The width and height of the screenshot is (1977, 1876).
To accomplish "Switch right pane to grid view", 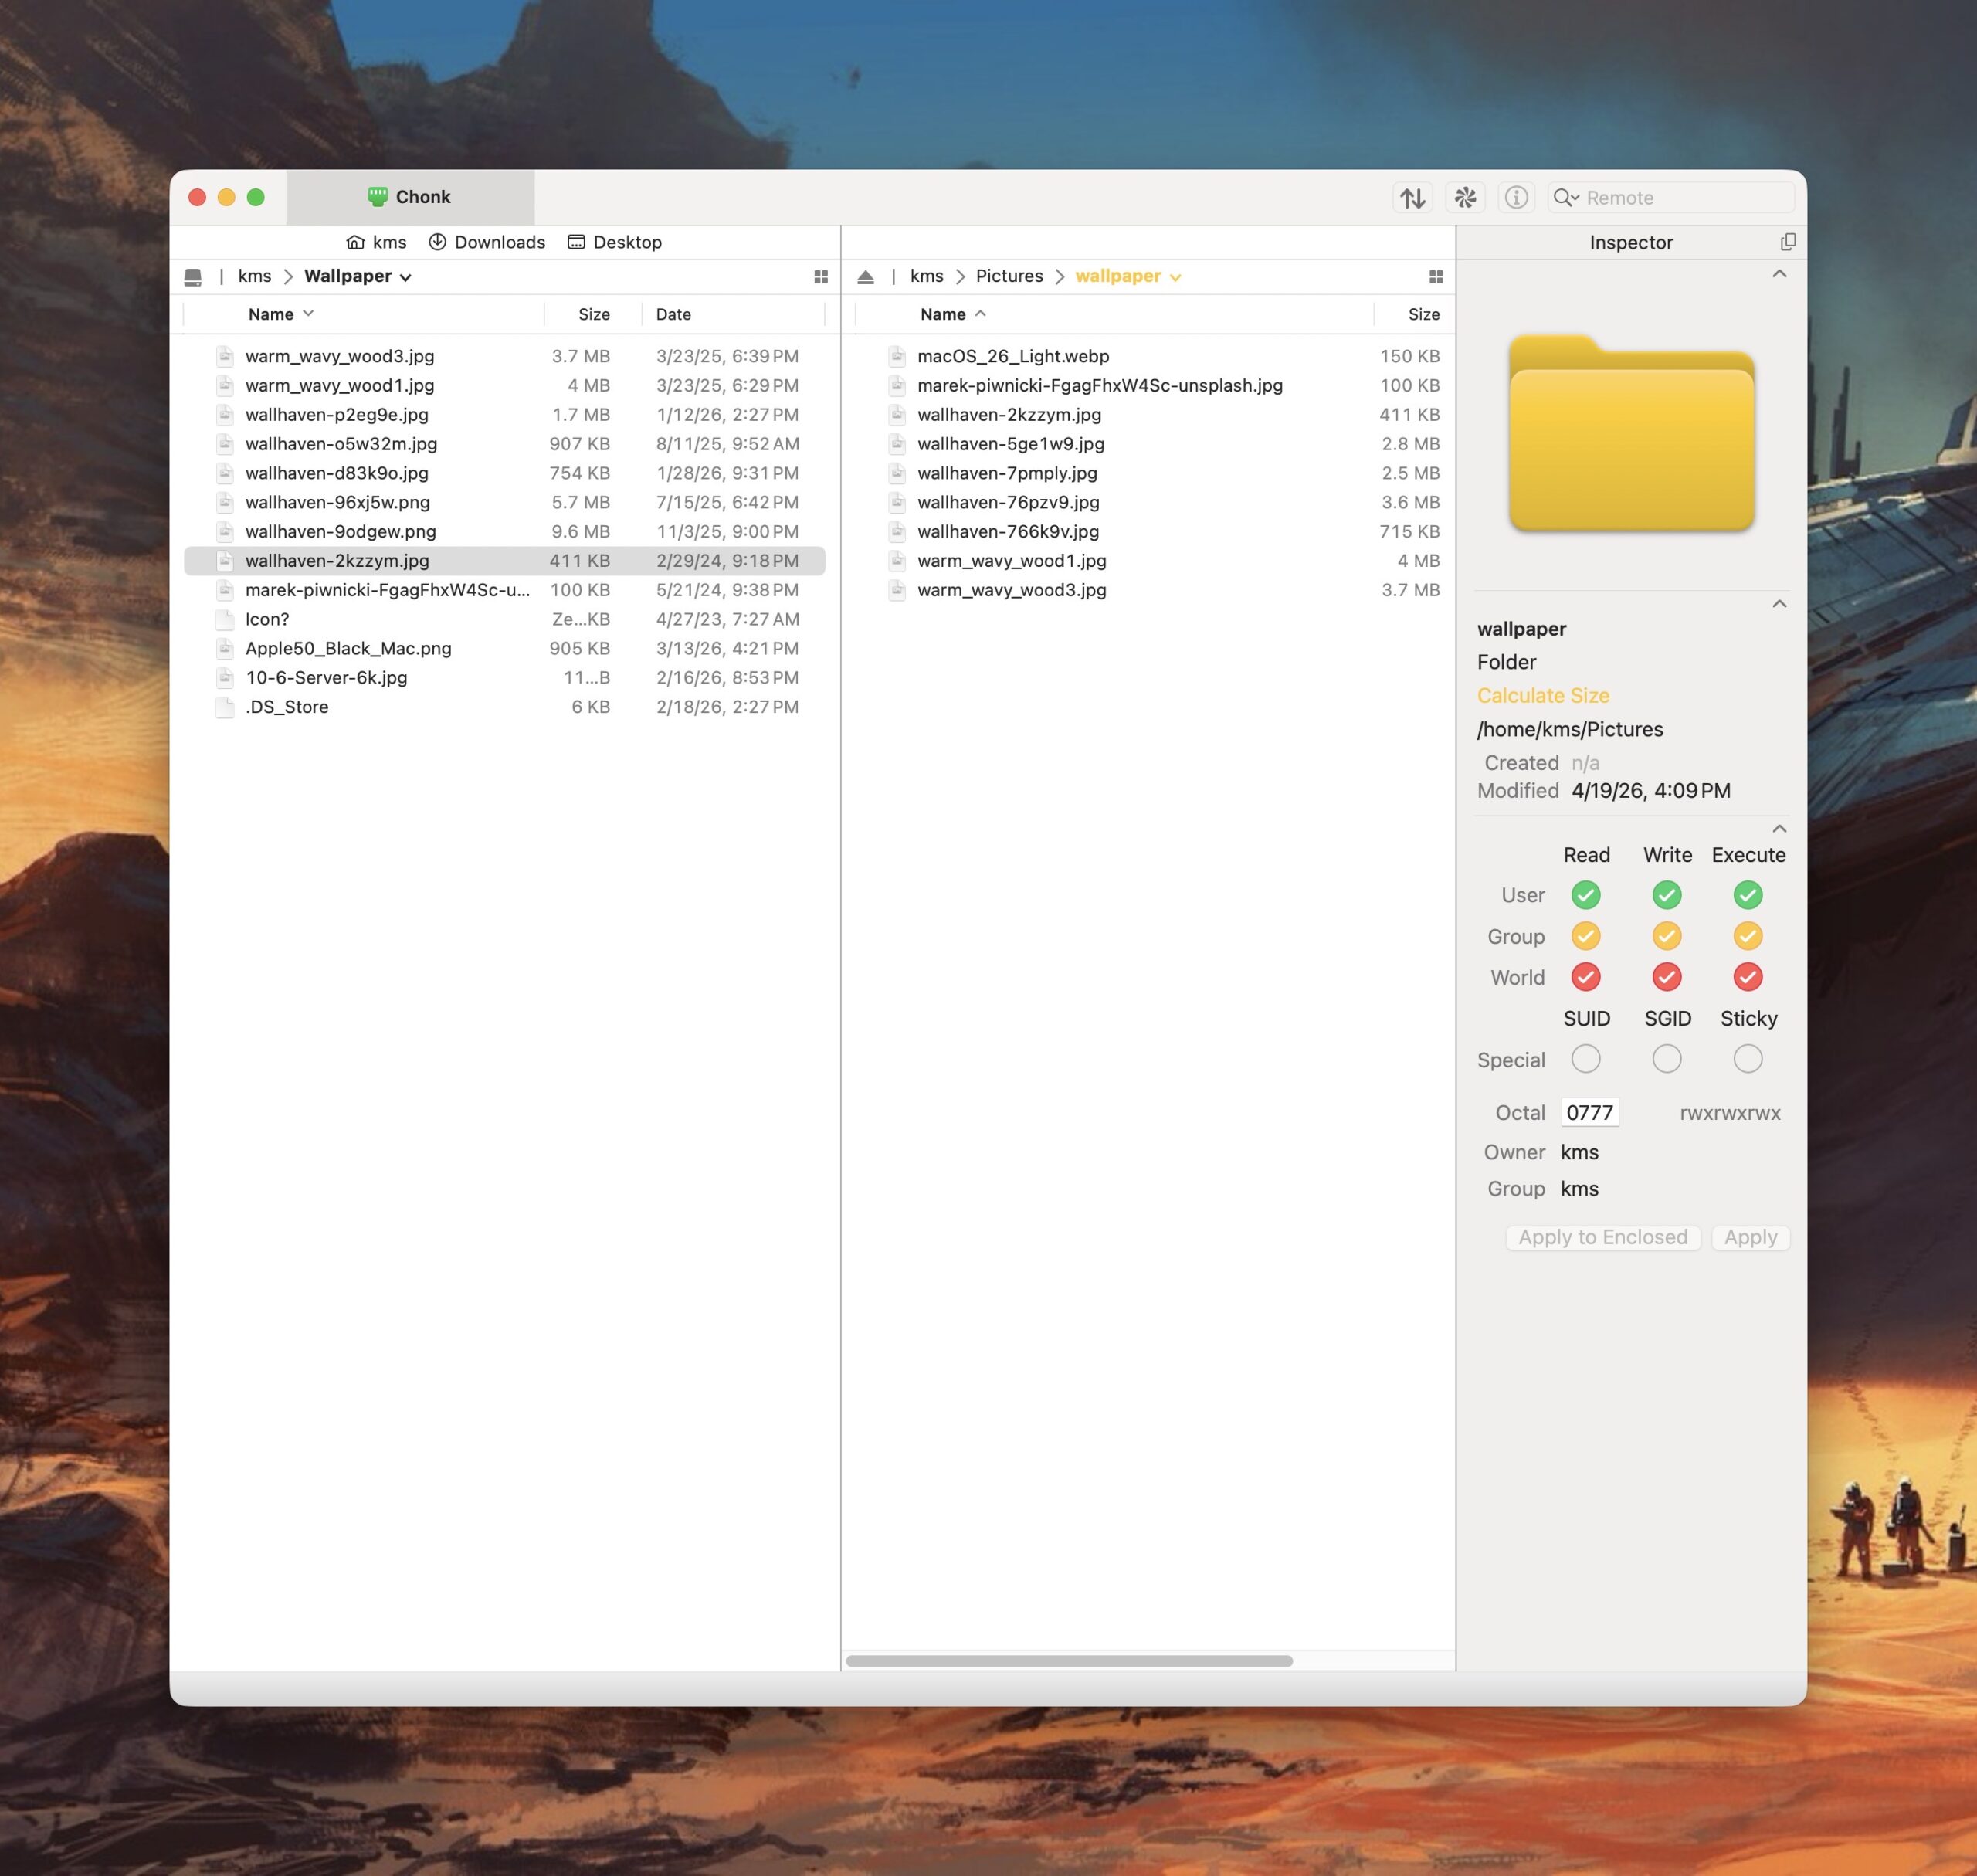I will pos(1436,277).
